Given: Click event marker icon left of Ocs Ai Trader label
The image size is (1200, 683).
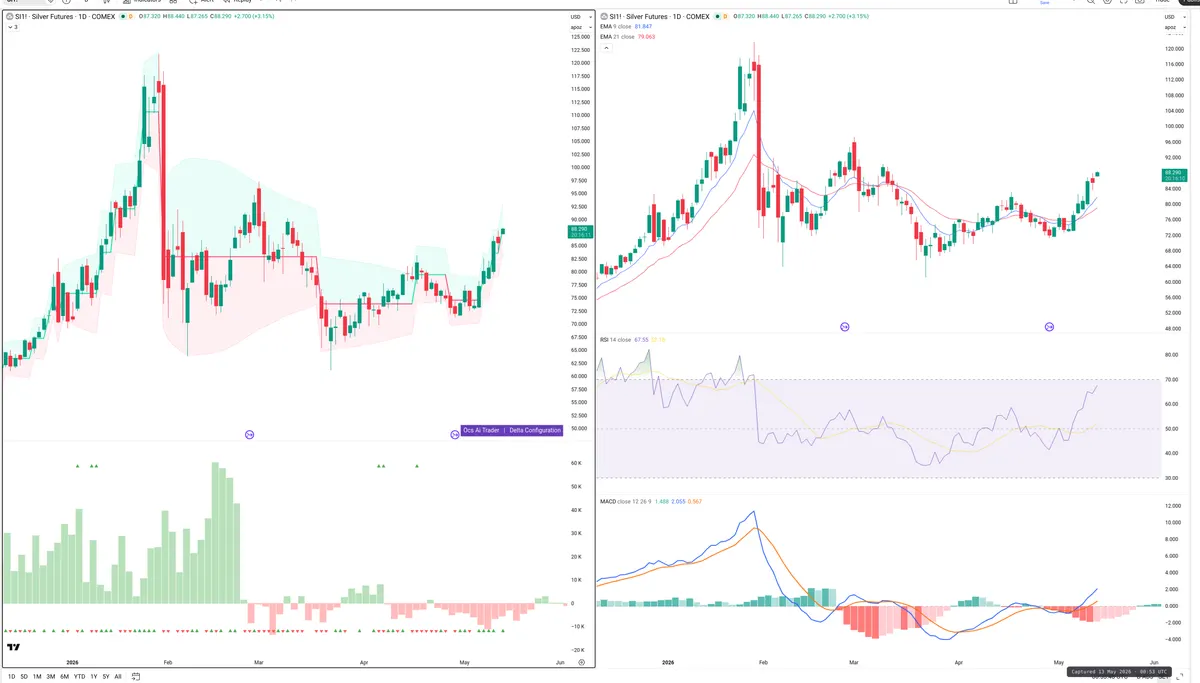Looking at the screenshot, I should coord(455,434).
